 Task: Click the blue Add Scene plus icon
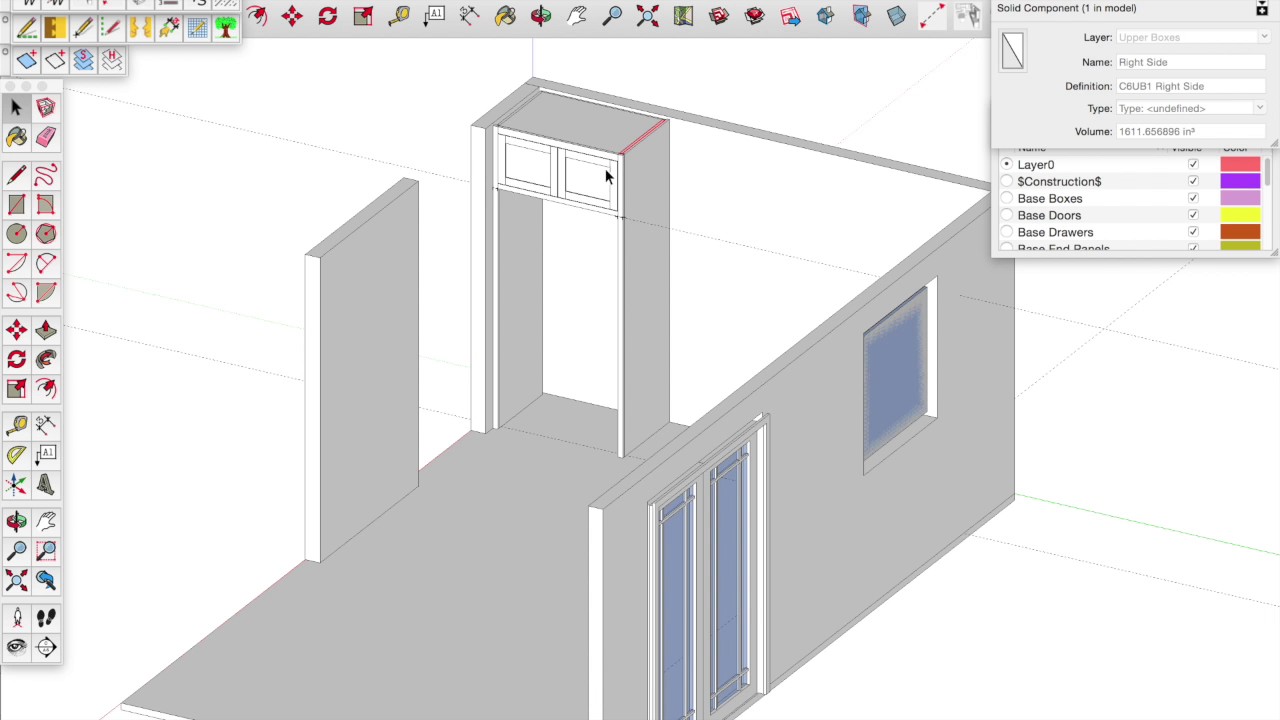coord(26,61)
